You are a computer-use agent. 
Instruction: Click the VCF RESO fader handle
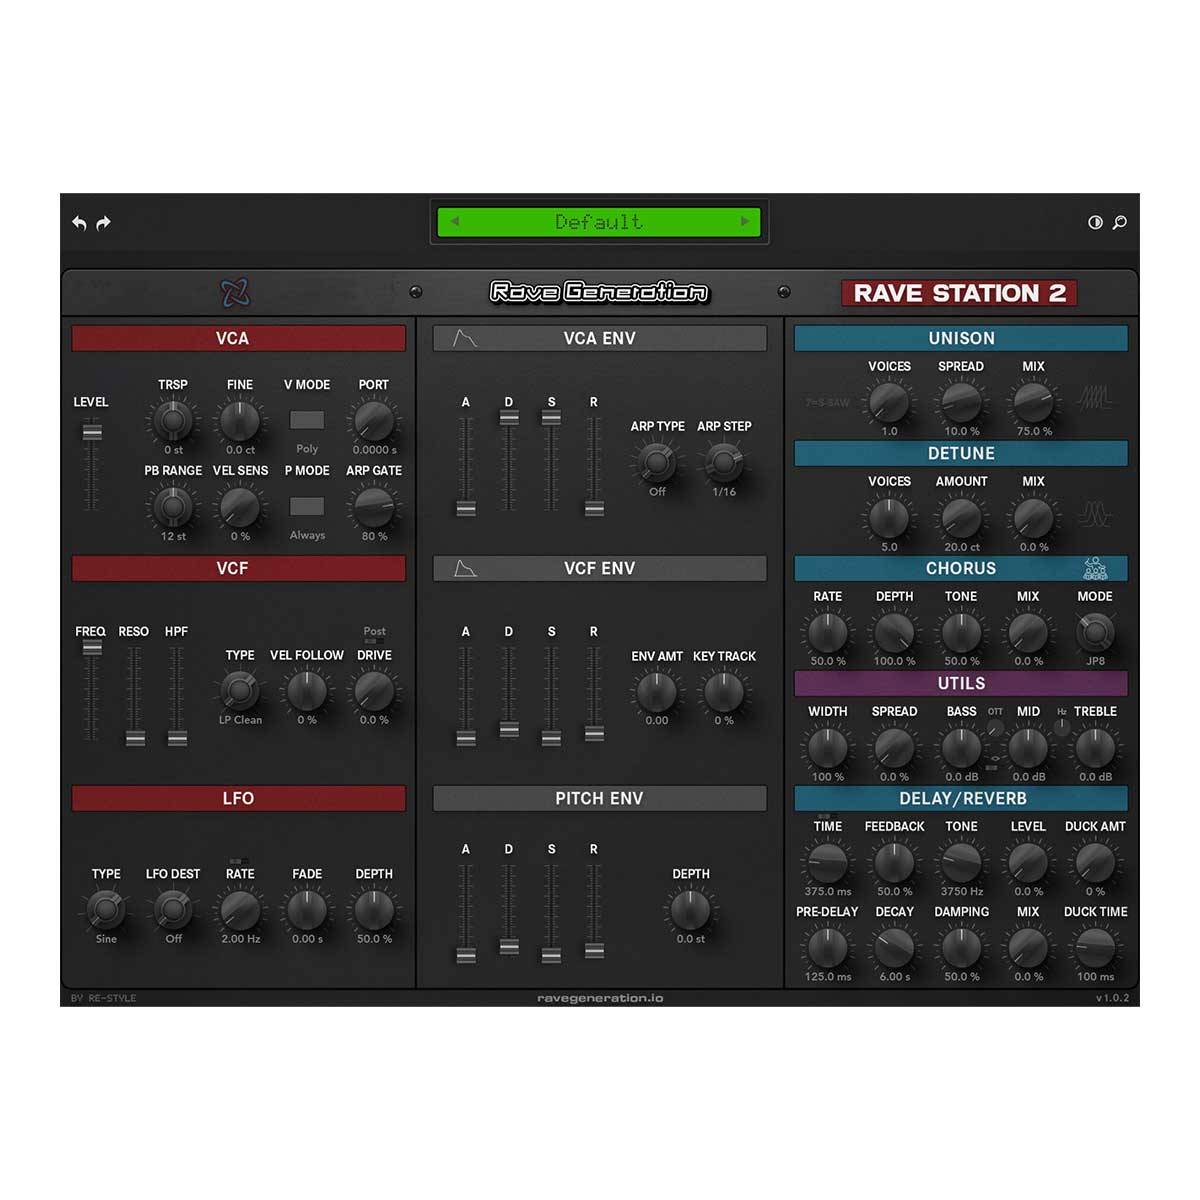click(135, 739)
